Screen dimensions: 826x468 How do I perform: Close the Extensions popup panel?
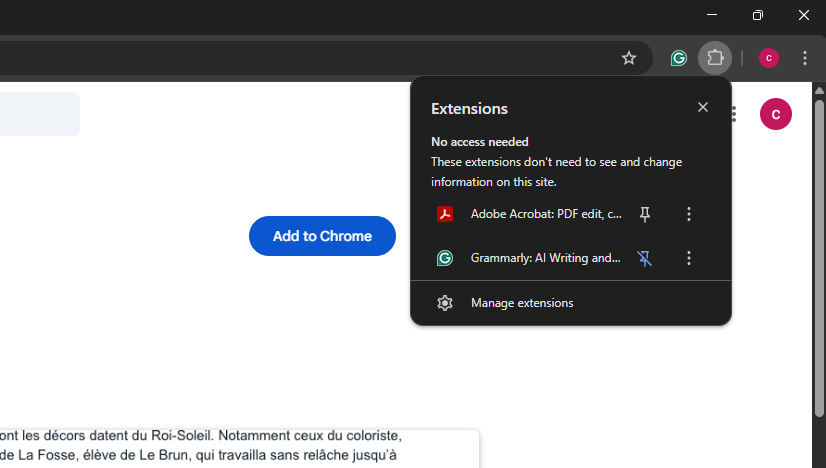(703, 108)
